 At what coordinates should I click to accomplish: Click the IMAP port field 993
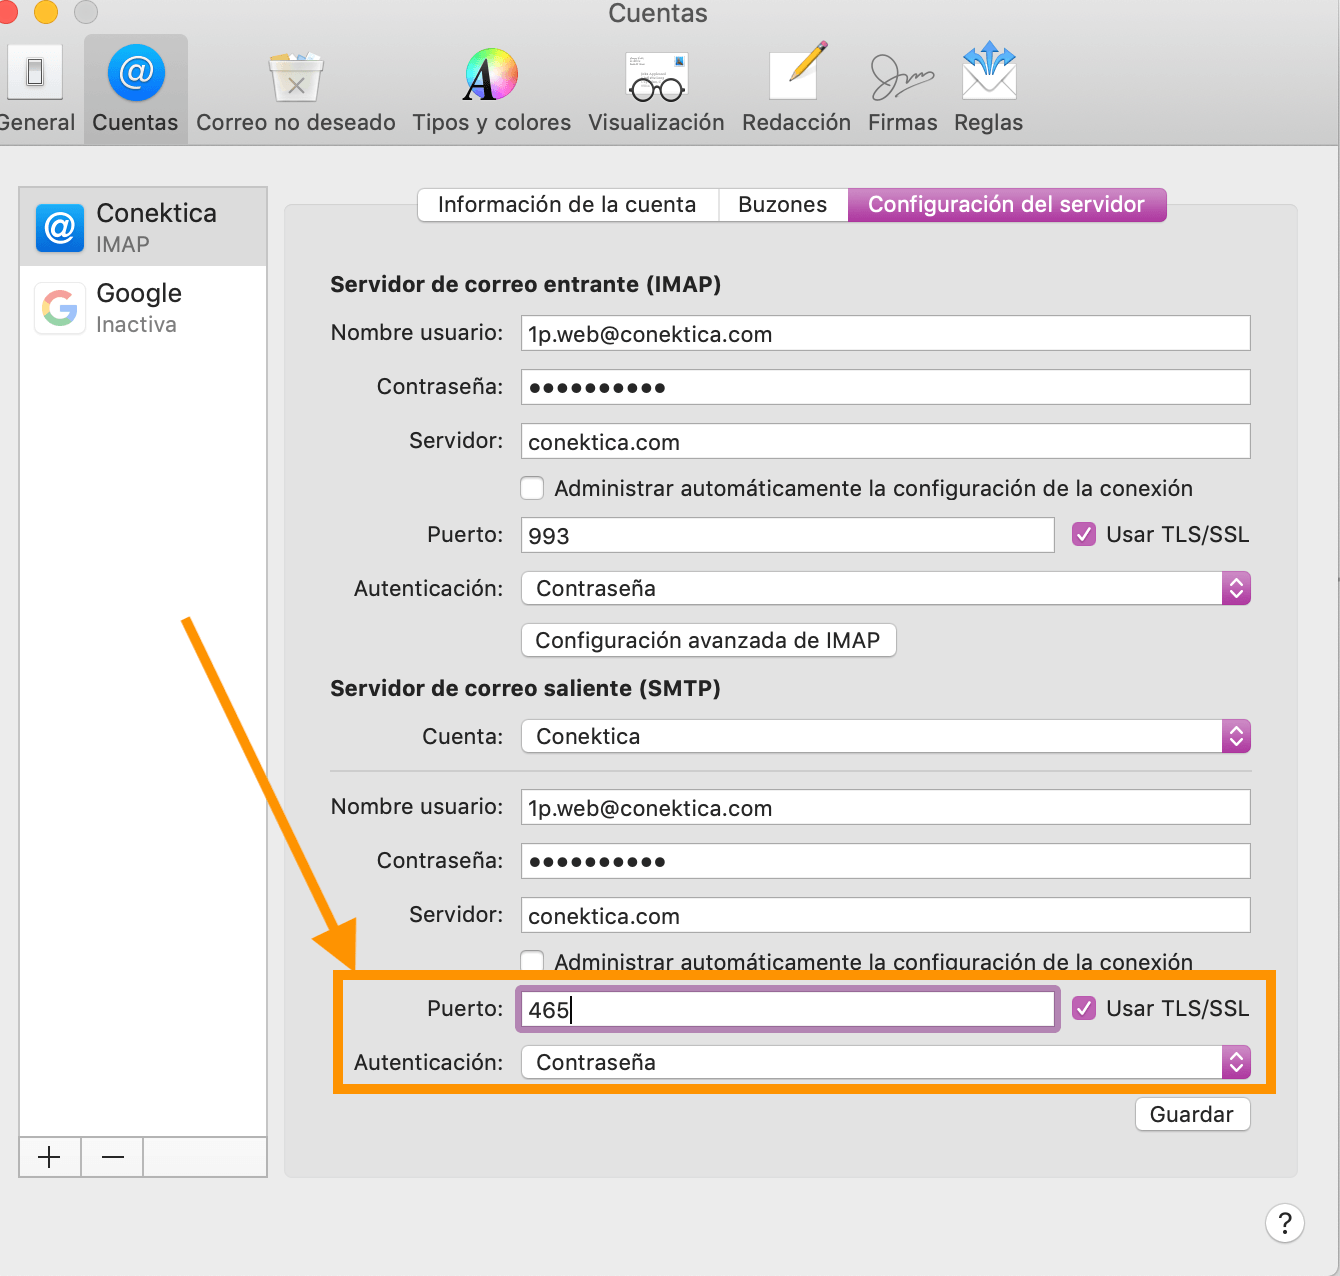(787, 535)
